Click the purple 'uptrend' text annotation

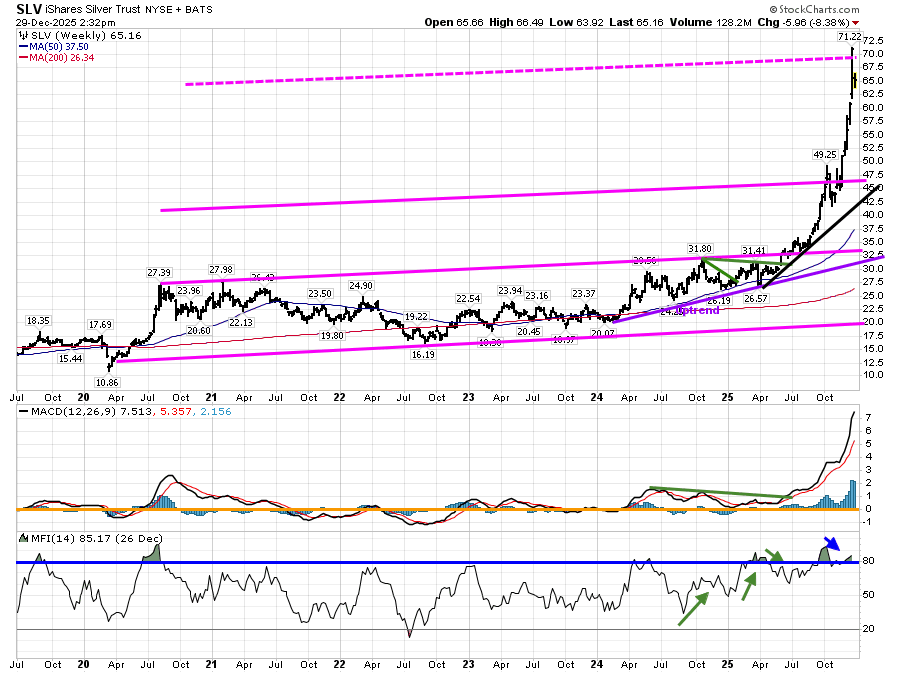700,311
